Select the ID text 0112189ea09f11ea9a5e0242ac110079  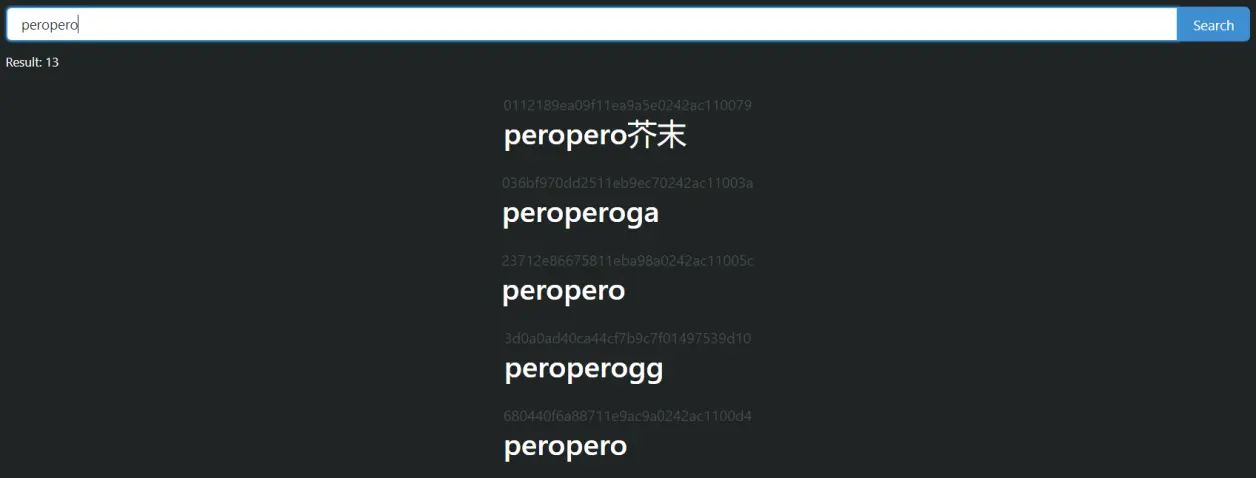tap(627, 105)
